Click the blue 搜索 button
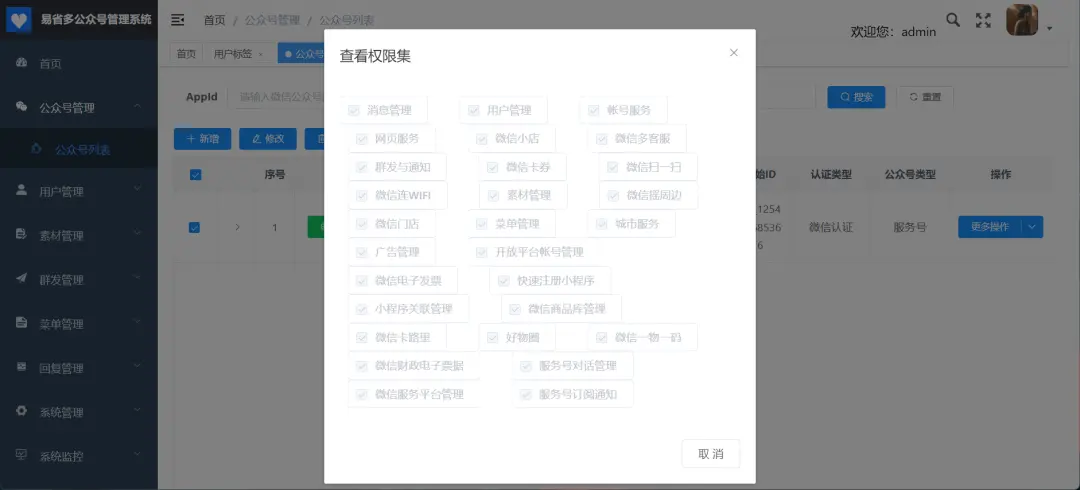This screenshot has height=490, width=1080. click(x=856, y=97)
